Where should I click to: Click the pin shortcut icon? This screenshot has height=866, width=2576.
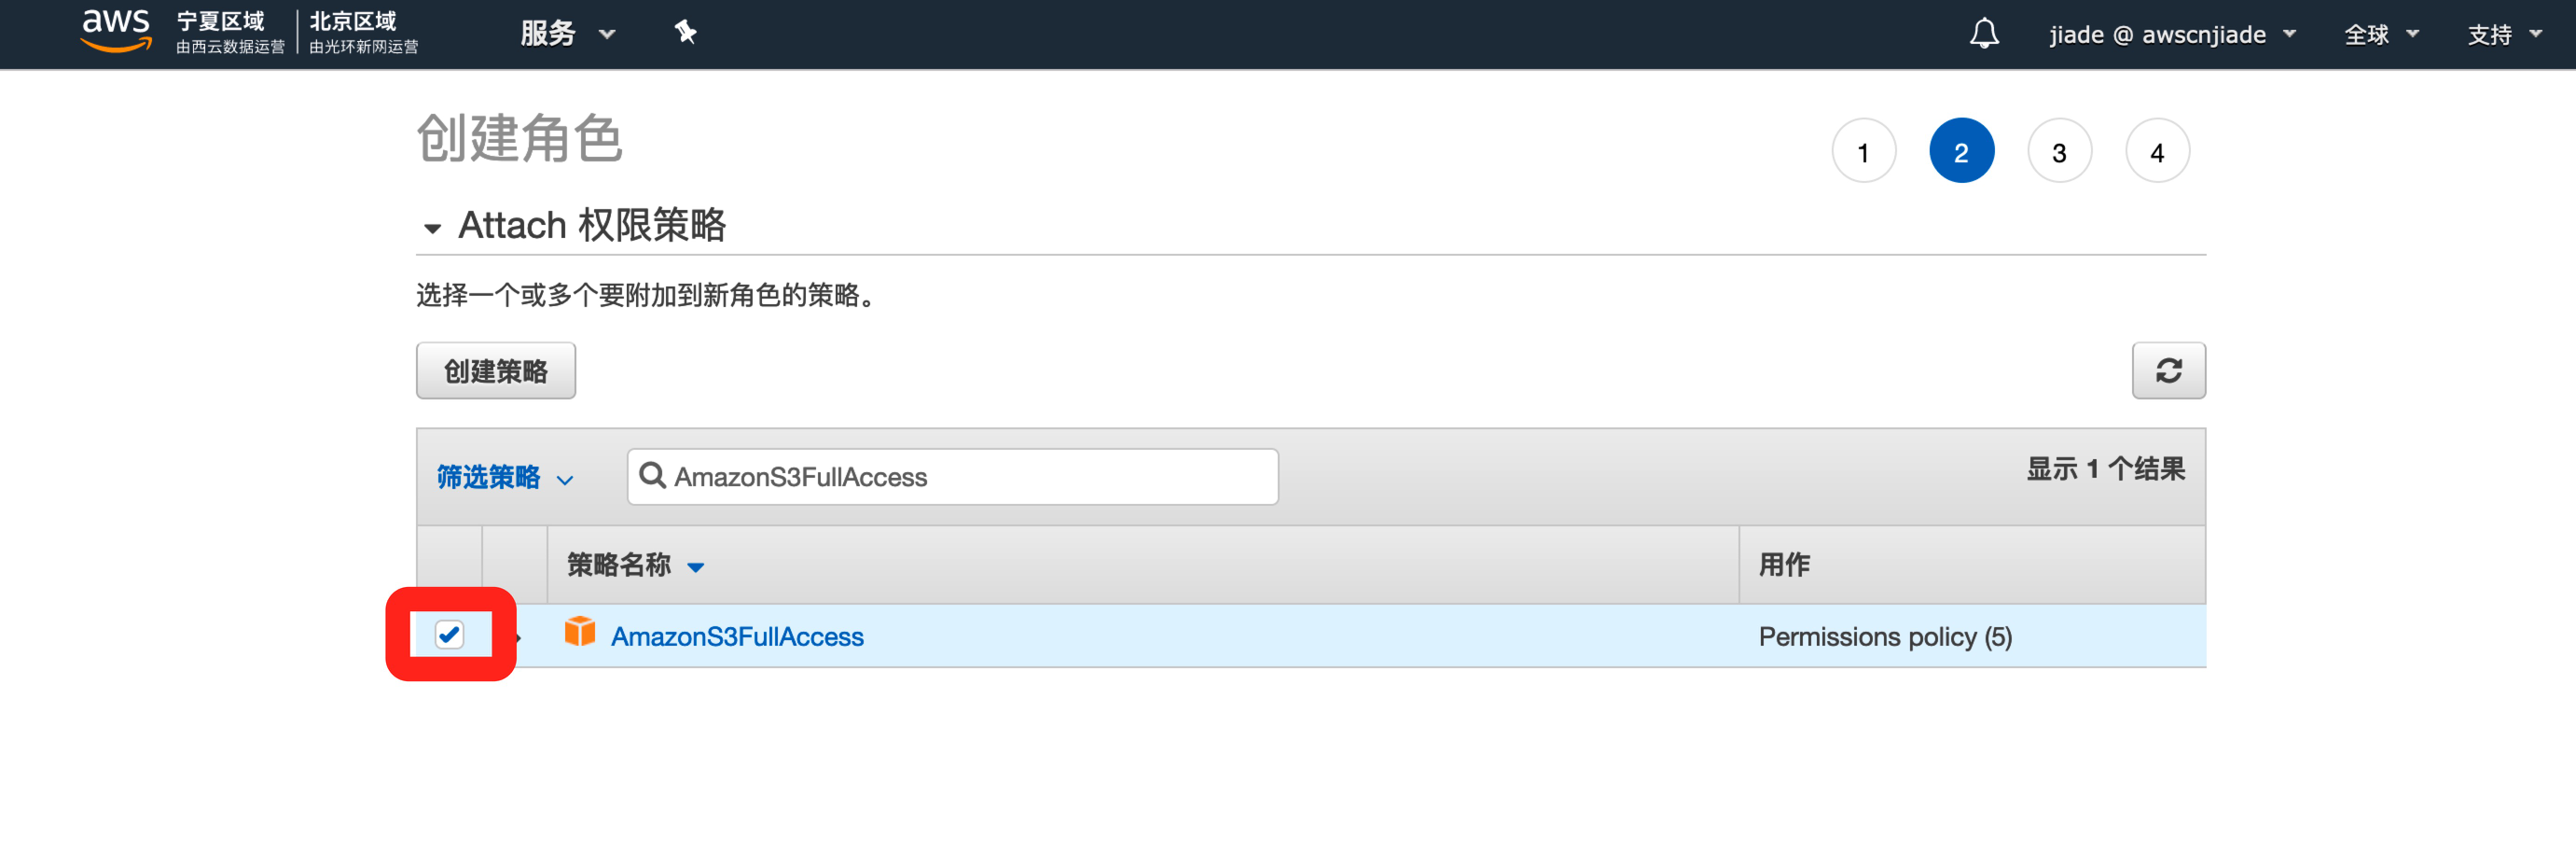click(685, 33)
